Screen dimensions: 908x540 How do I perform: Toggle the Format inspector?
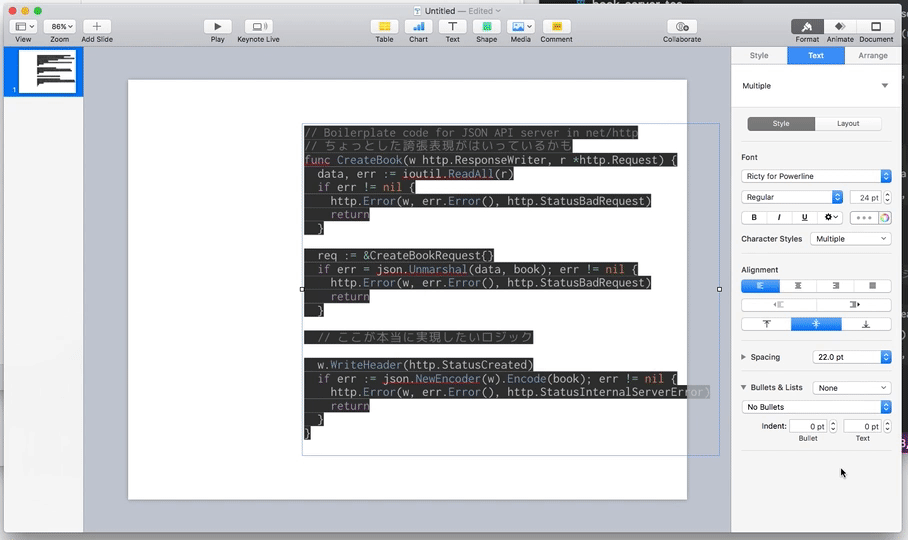click(x=807, y=26)
